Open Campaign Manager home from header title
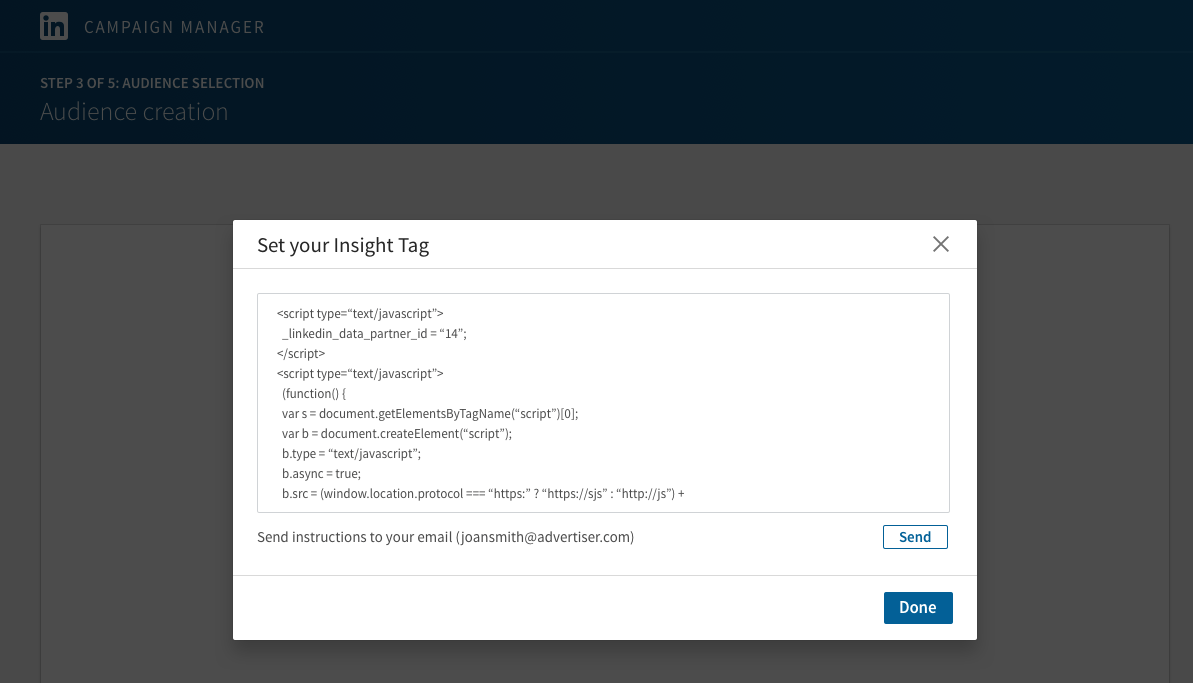This screenshot has height=683, width=1193. [174, 27]
